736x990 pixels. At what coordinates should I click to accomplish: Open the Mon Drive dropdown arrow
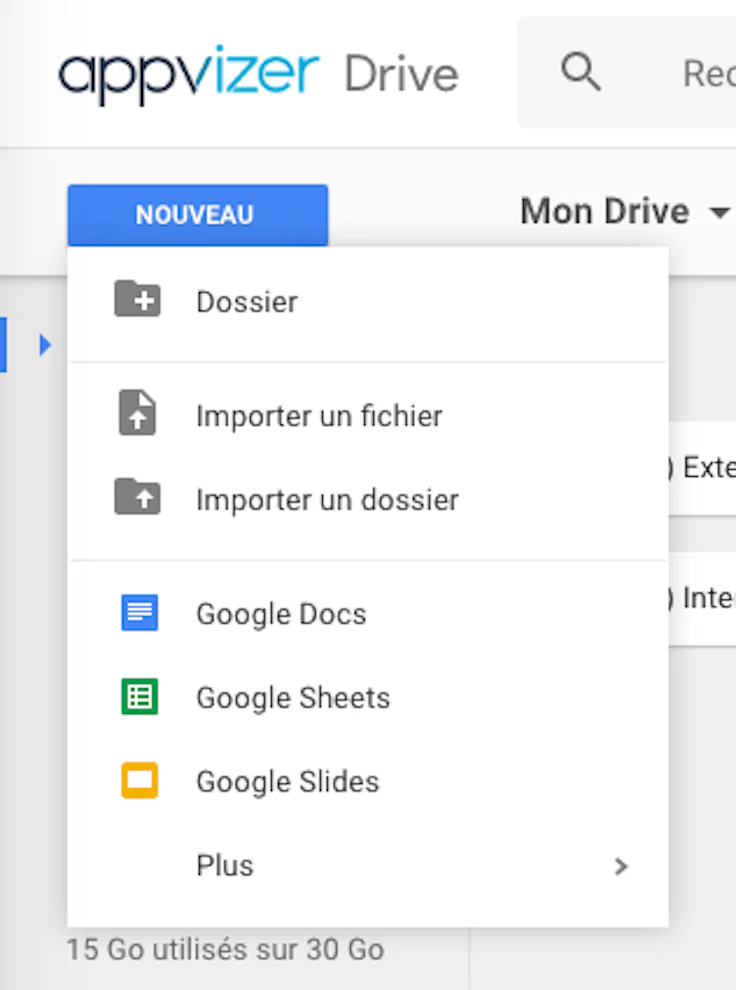pyautogui.click(x=720, y=212)
